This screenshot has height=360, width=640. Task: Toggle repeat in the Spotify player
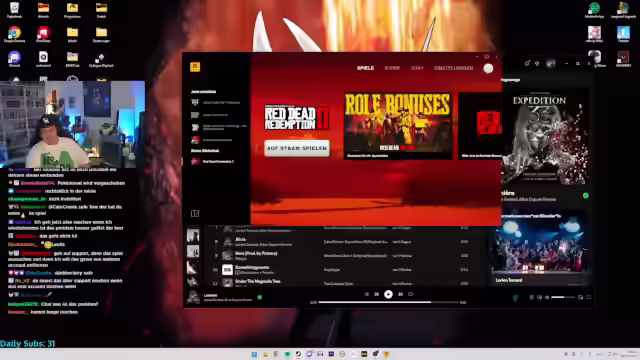[x=411, y=294]
